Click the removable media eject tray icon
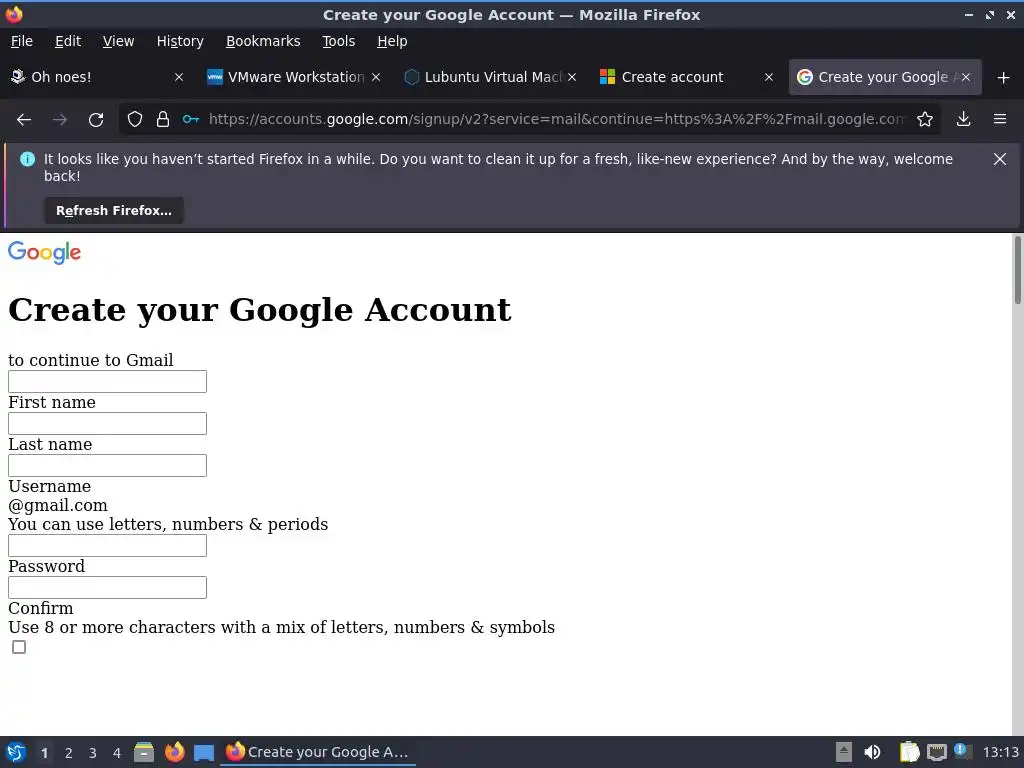Viewport: 1024px width, 768px height. pos(844,752)
